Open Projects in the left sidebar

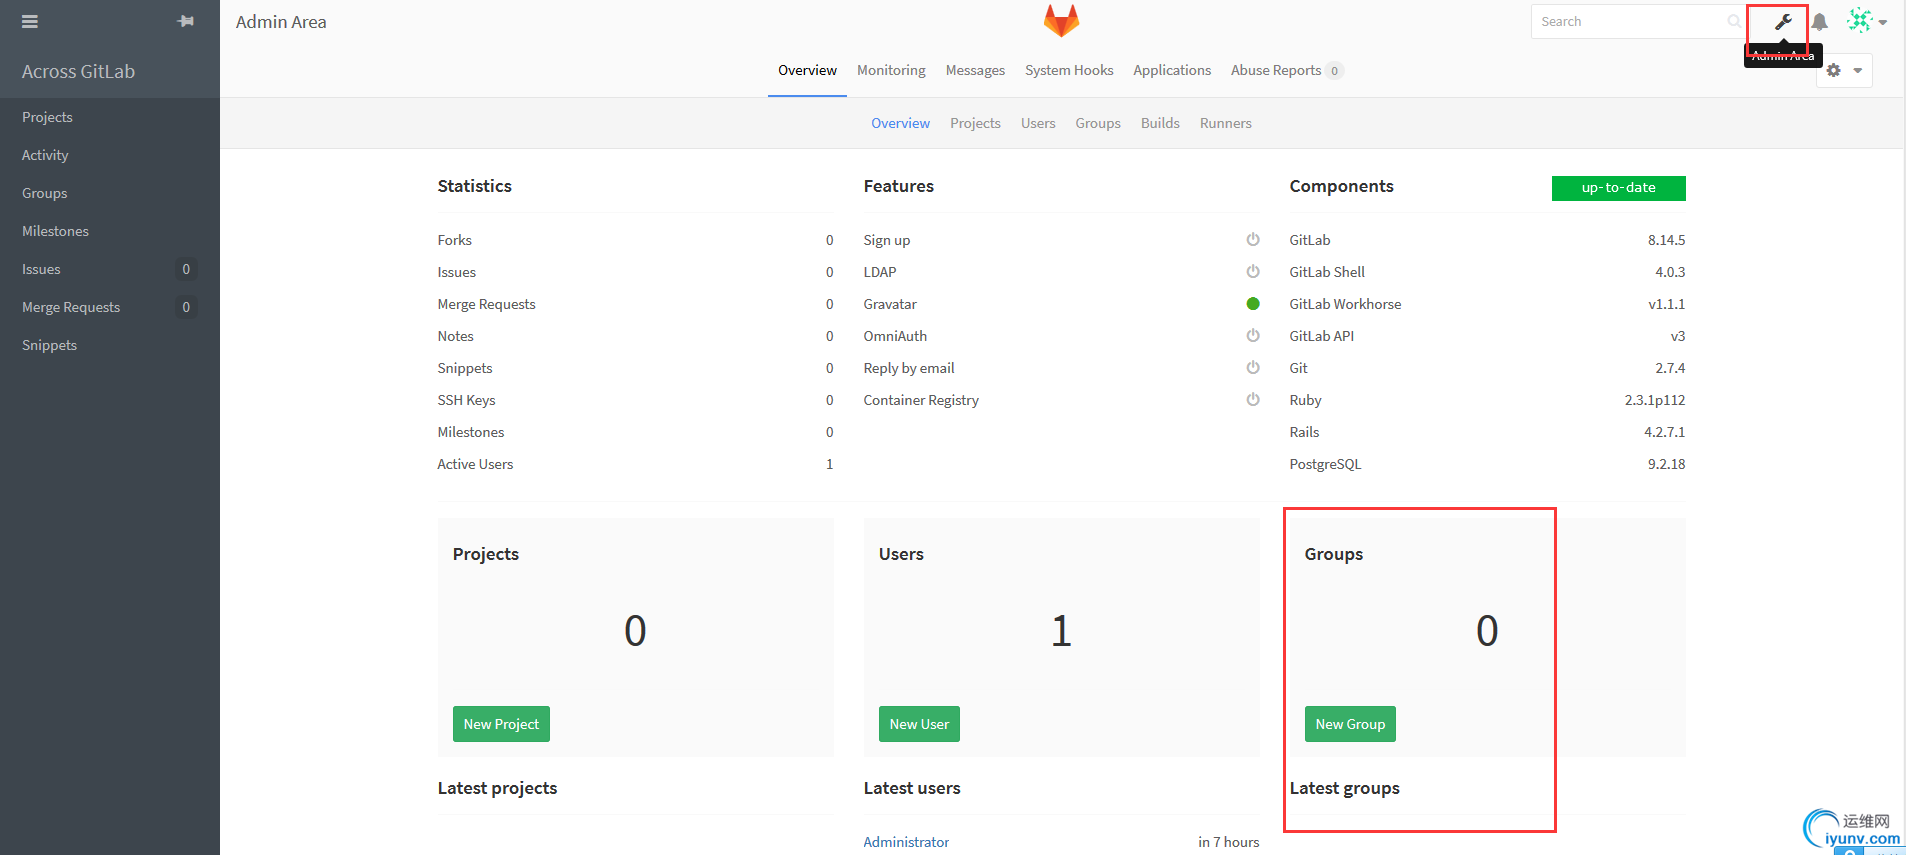pos(110,117)
